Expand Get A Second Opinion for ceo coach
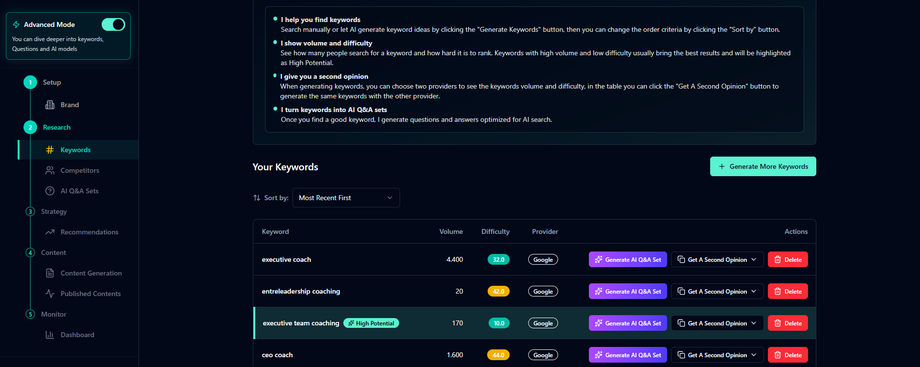This screenshot has width=920, height=367. [x=718, y=355]
